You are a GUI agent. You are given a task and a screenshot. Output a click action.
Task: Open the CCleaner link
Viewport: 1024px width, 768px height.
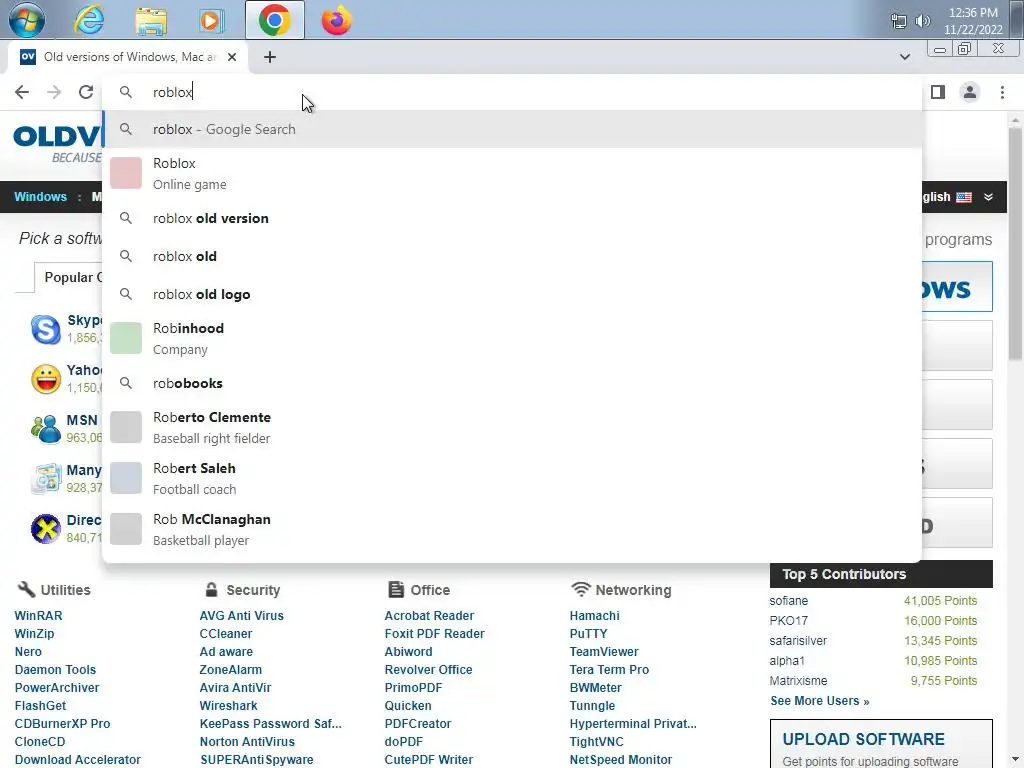click(x=225, y=633)
